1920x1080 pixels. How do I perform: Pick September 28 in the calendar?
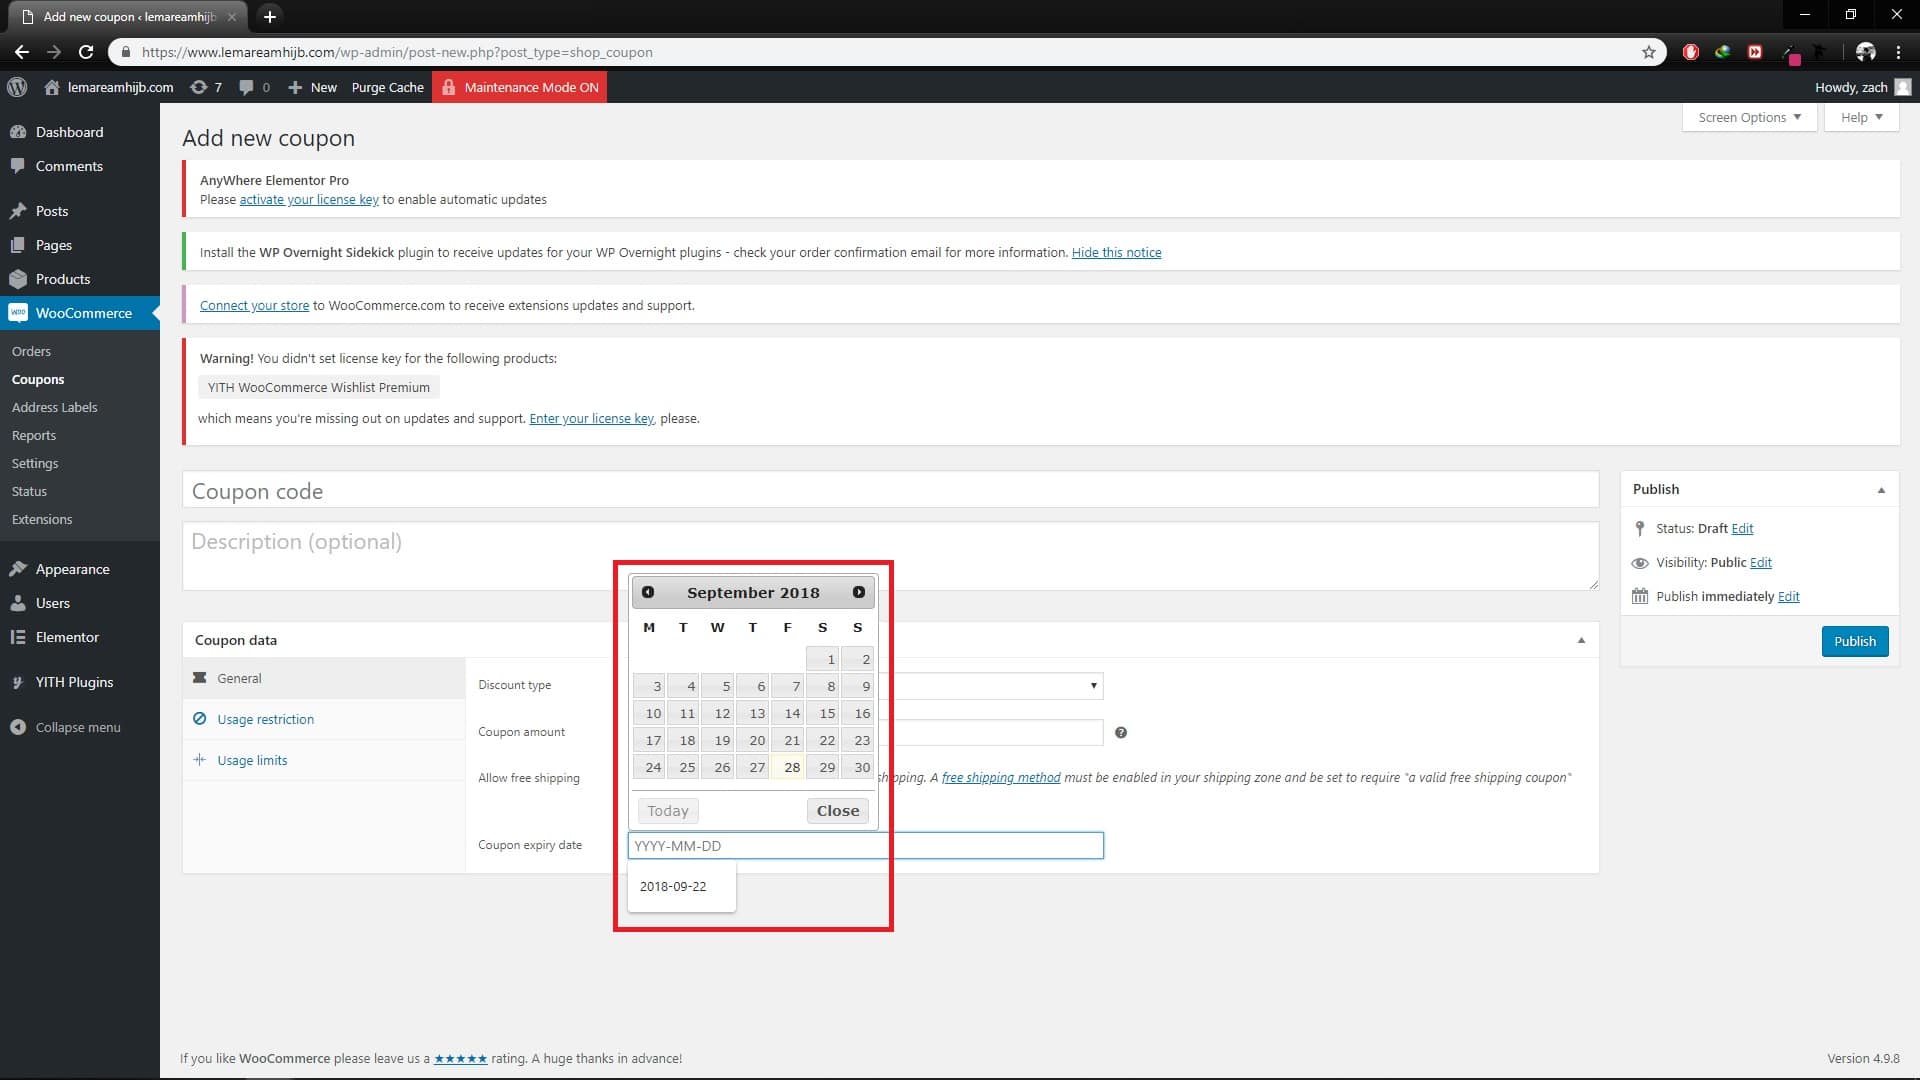[x=788, y=767]
